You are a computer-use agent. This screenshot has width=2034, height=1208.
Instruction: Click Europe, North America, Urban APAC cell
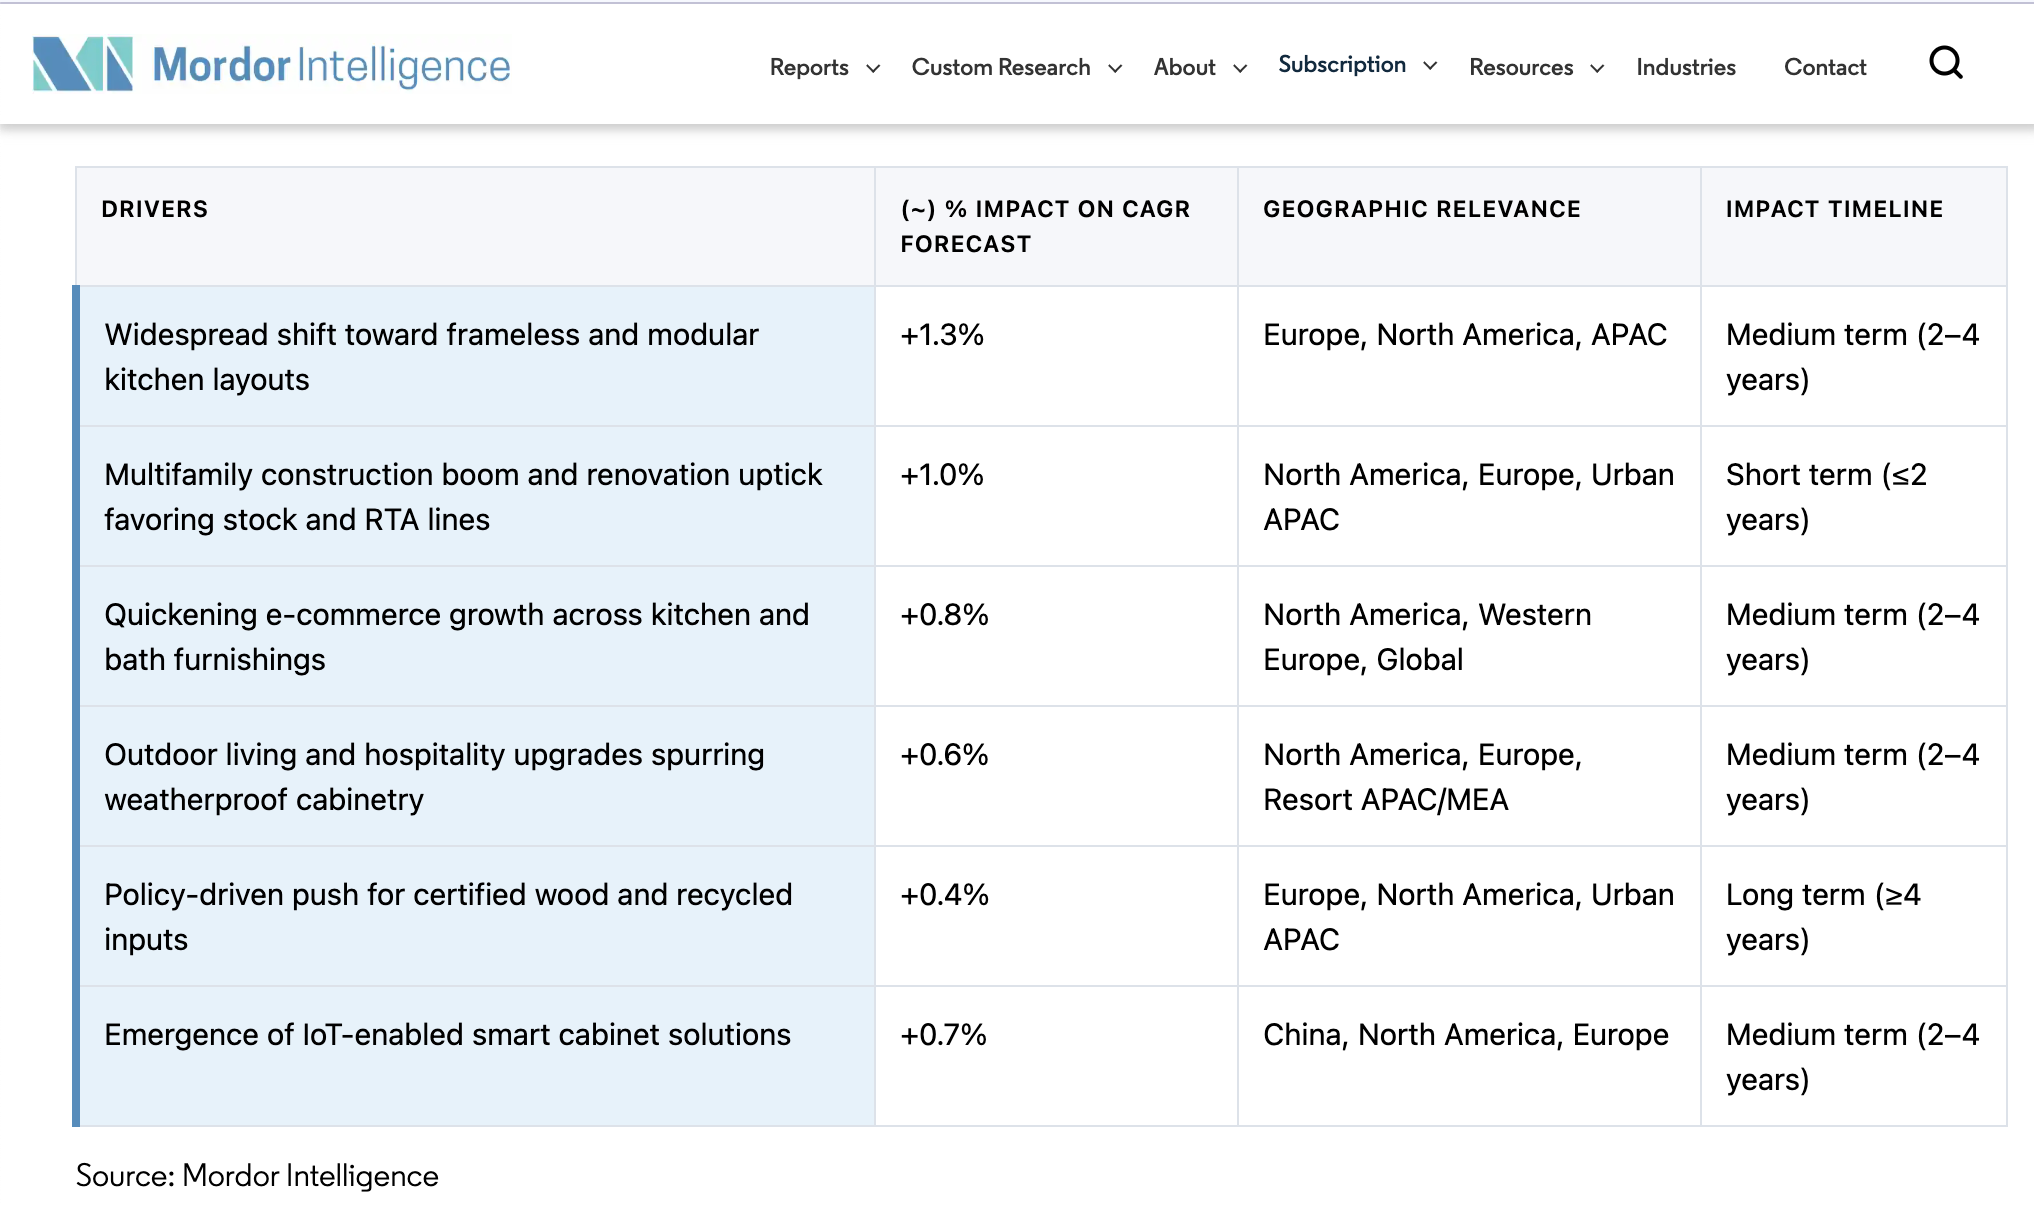coord(1468,917)
